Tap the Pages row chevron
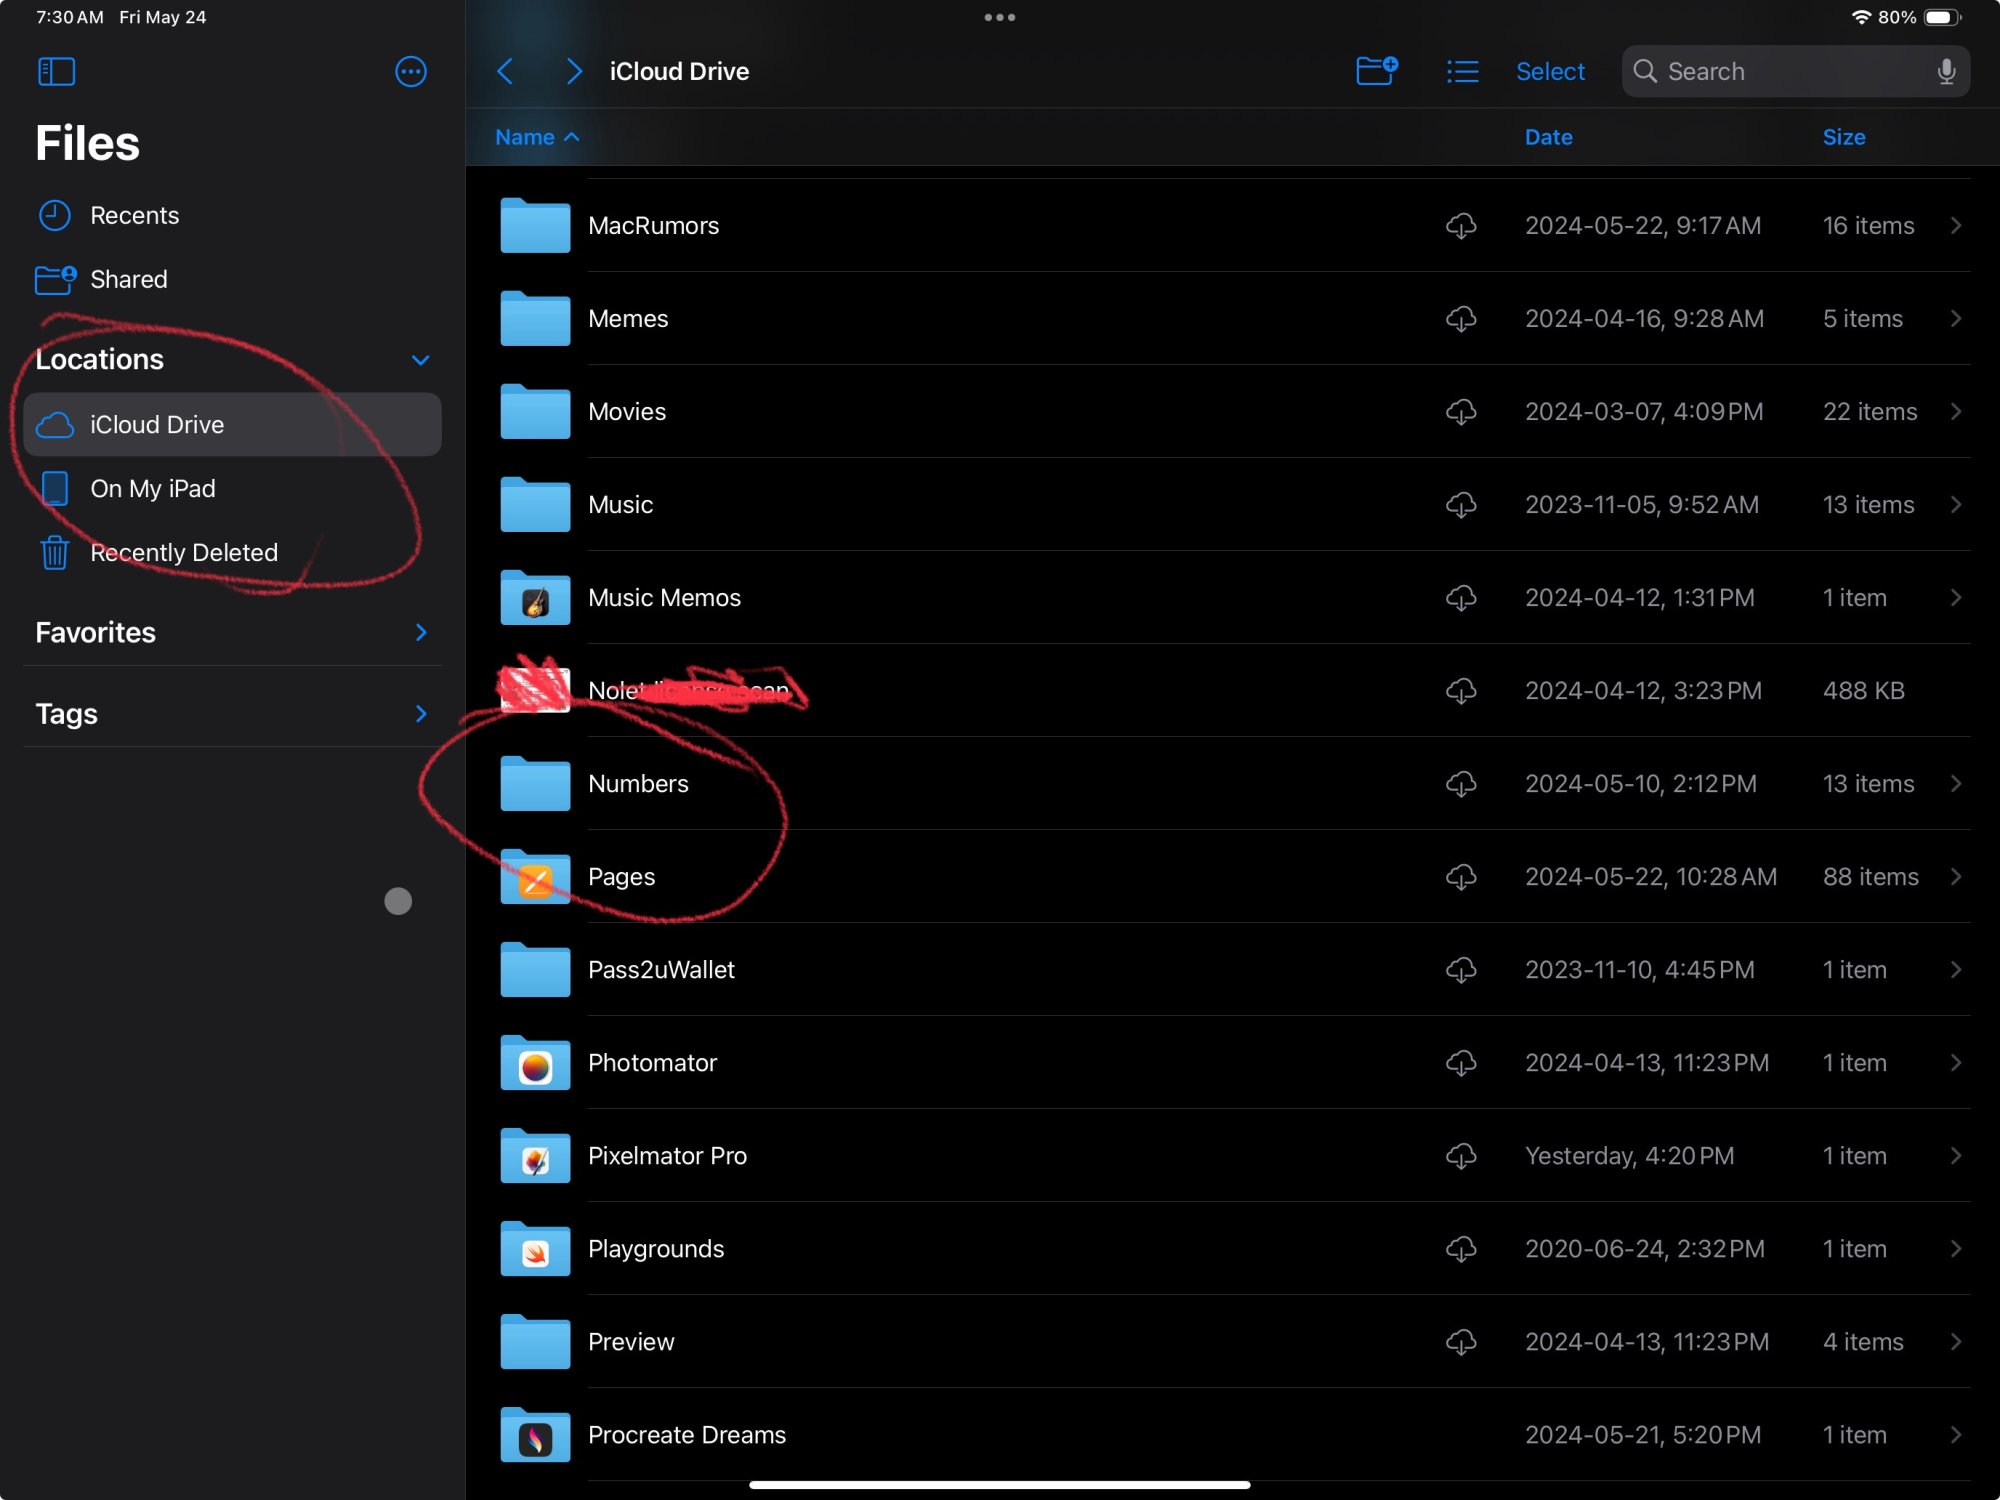The width and height of the screenshot is (2000, 1500). (x=1956, y=876)
